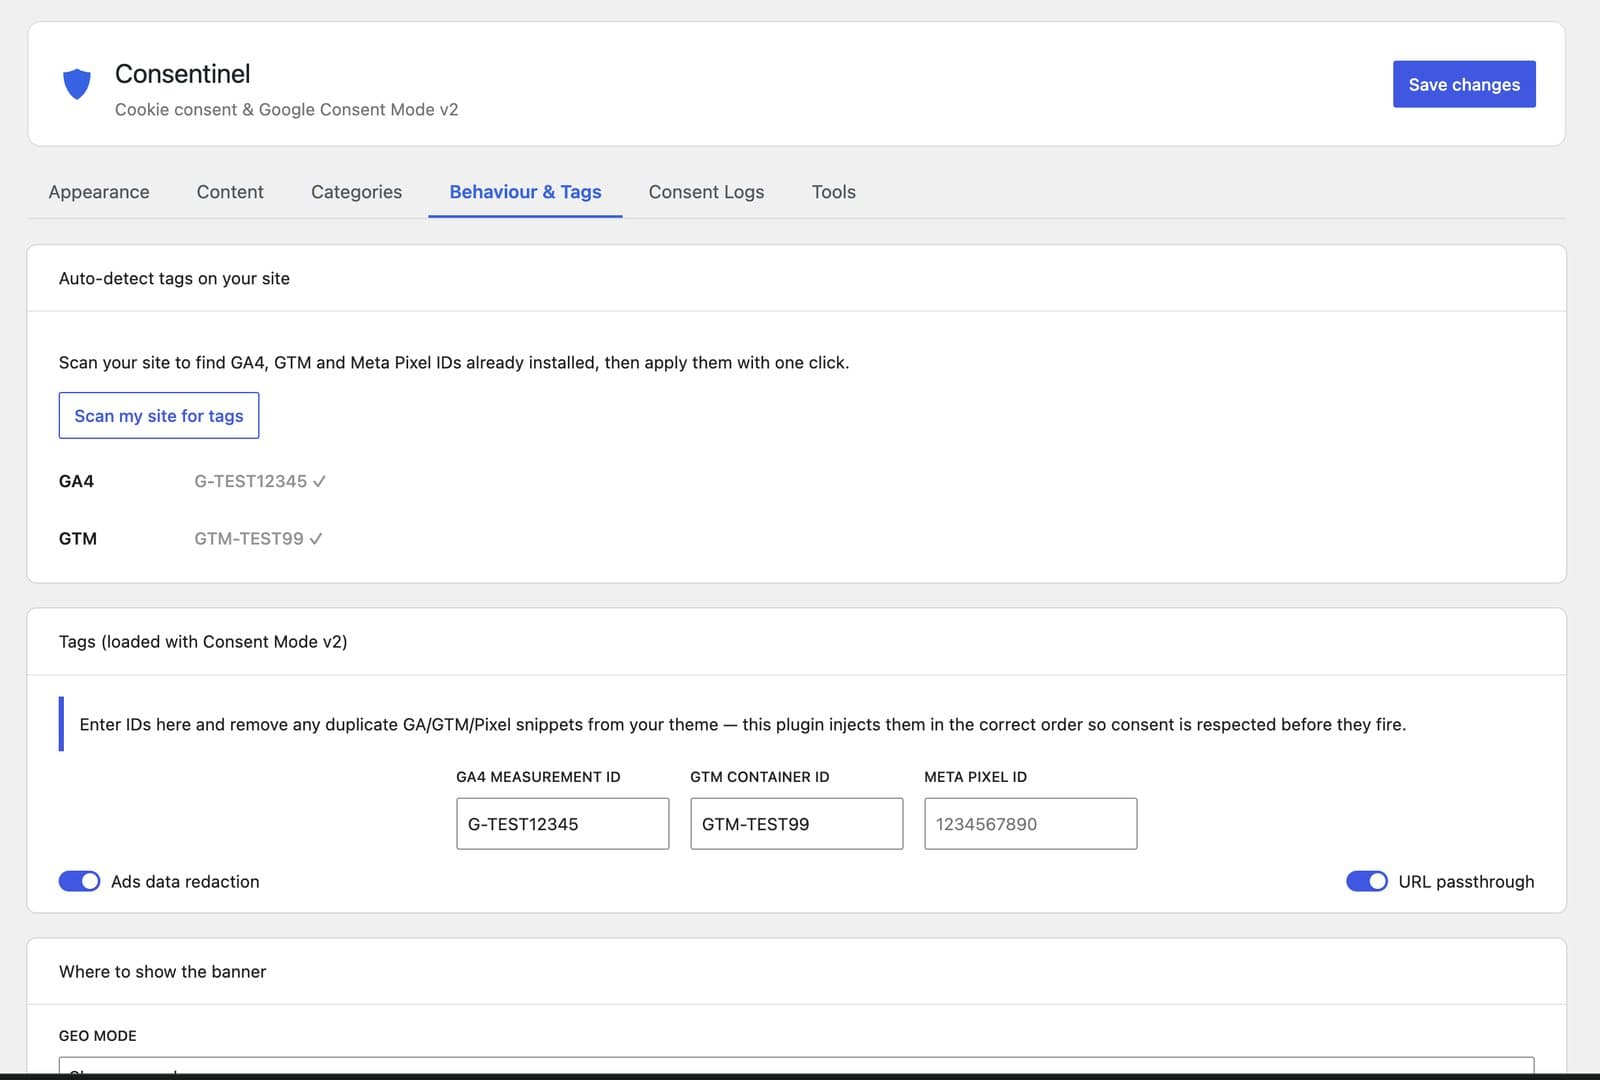1600x1080 pixels.
Task: Click the URL passthrough label
Action: 1466,881
